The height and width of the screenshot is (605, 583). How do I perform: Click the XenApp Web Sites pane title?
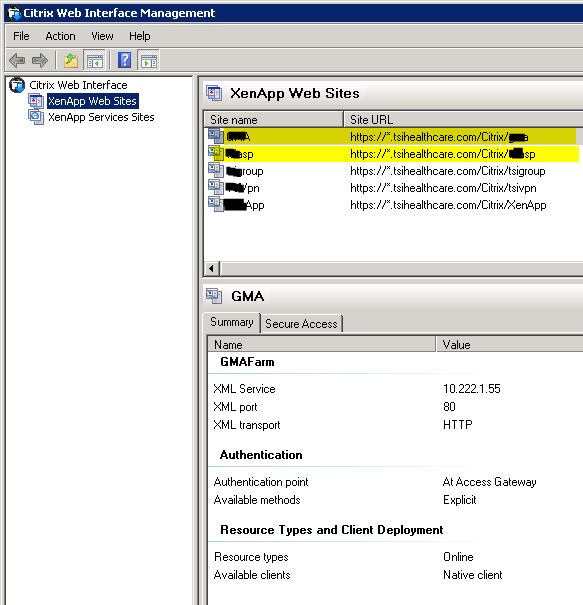coord(294,93)
